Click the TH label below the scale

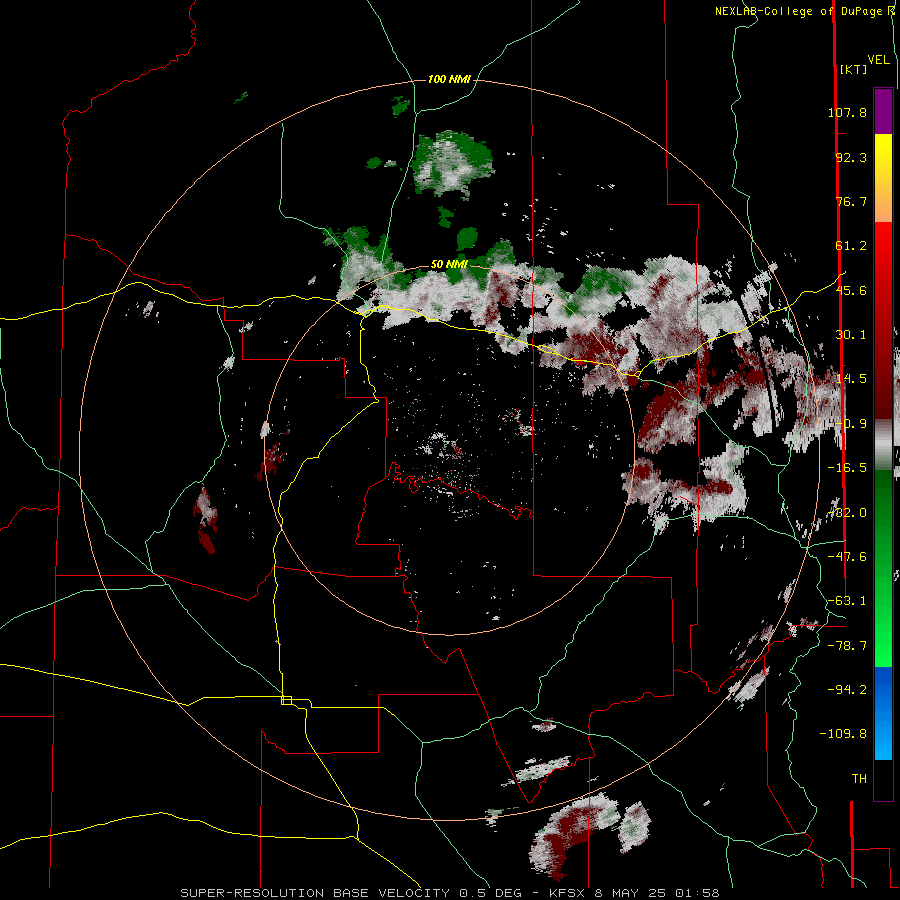(x=859, y=779)
